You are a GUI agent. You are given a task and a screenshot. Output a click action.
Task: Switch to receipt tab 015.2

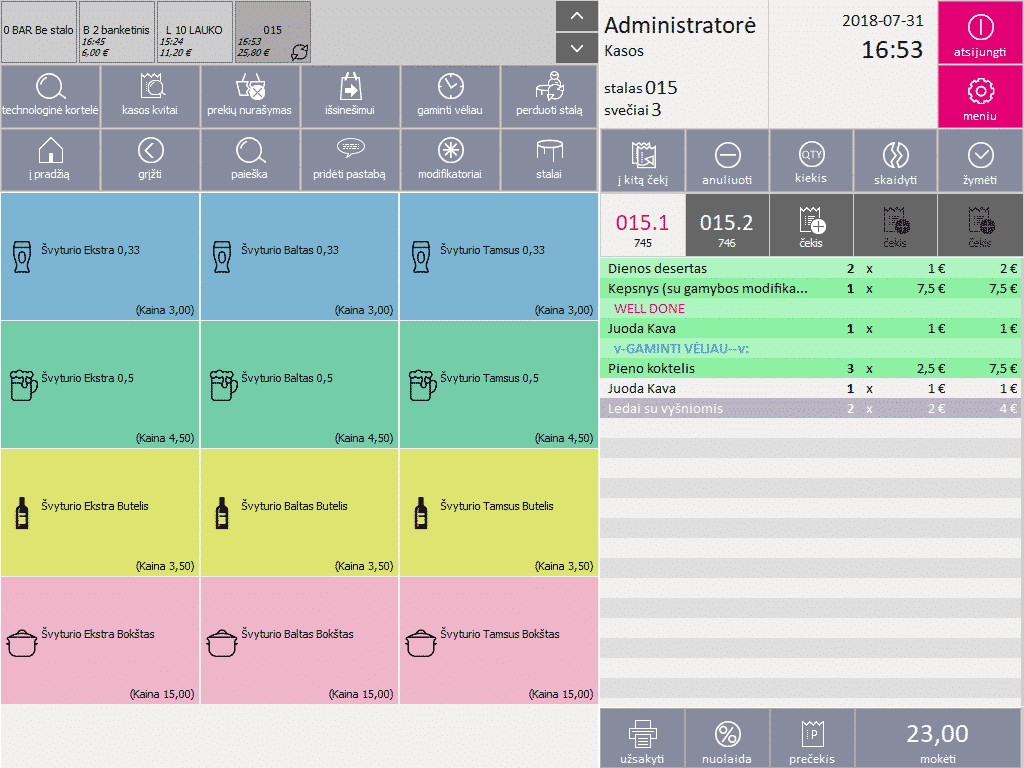[x=726, y=224]
